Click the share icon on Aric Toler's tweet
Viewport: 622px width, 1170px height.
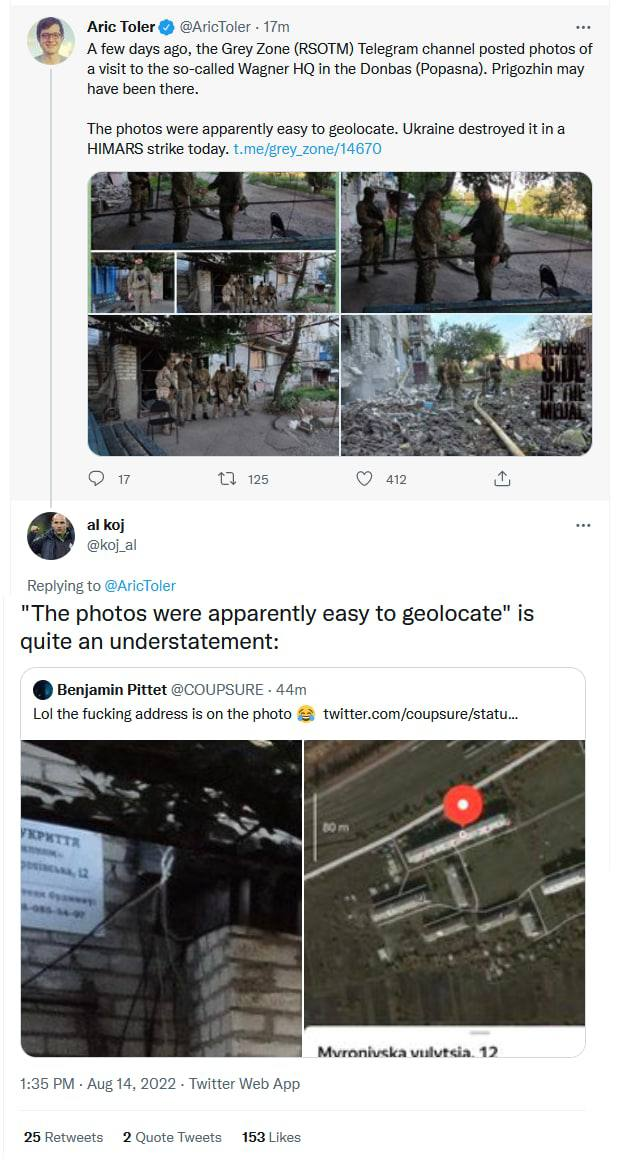click(x=502, y=479)
